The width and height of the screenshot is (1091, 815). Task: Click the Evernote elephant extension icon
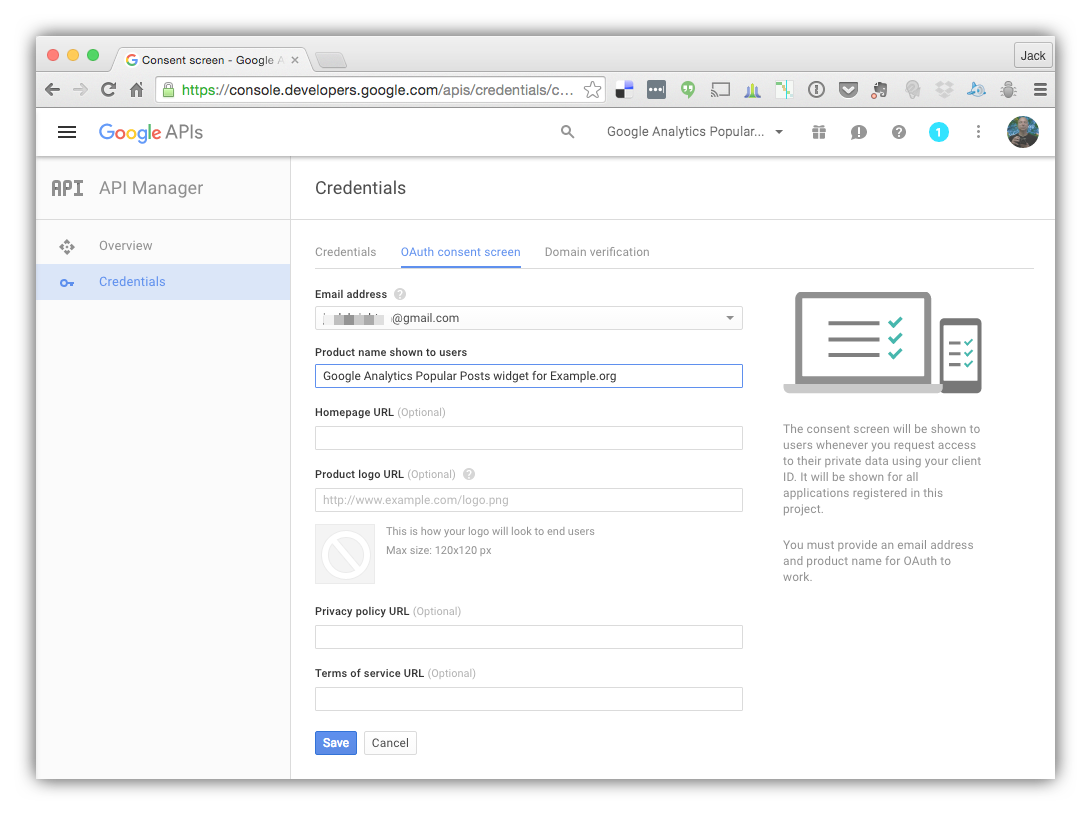(x=879, y=90)
